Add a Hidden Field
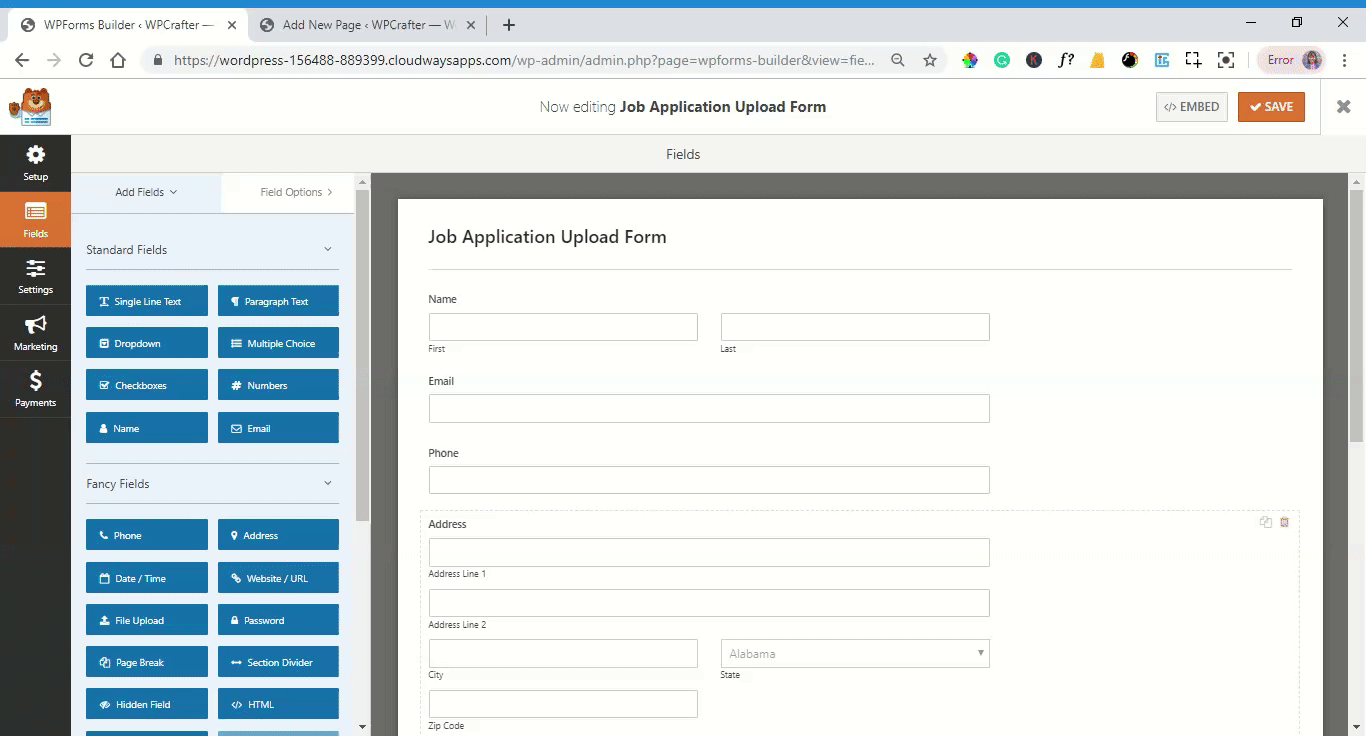 (147, 704)
